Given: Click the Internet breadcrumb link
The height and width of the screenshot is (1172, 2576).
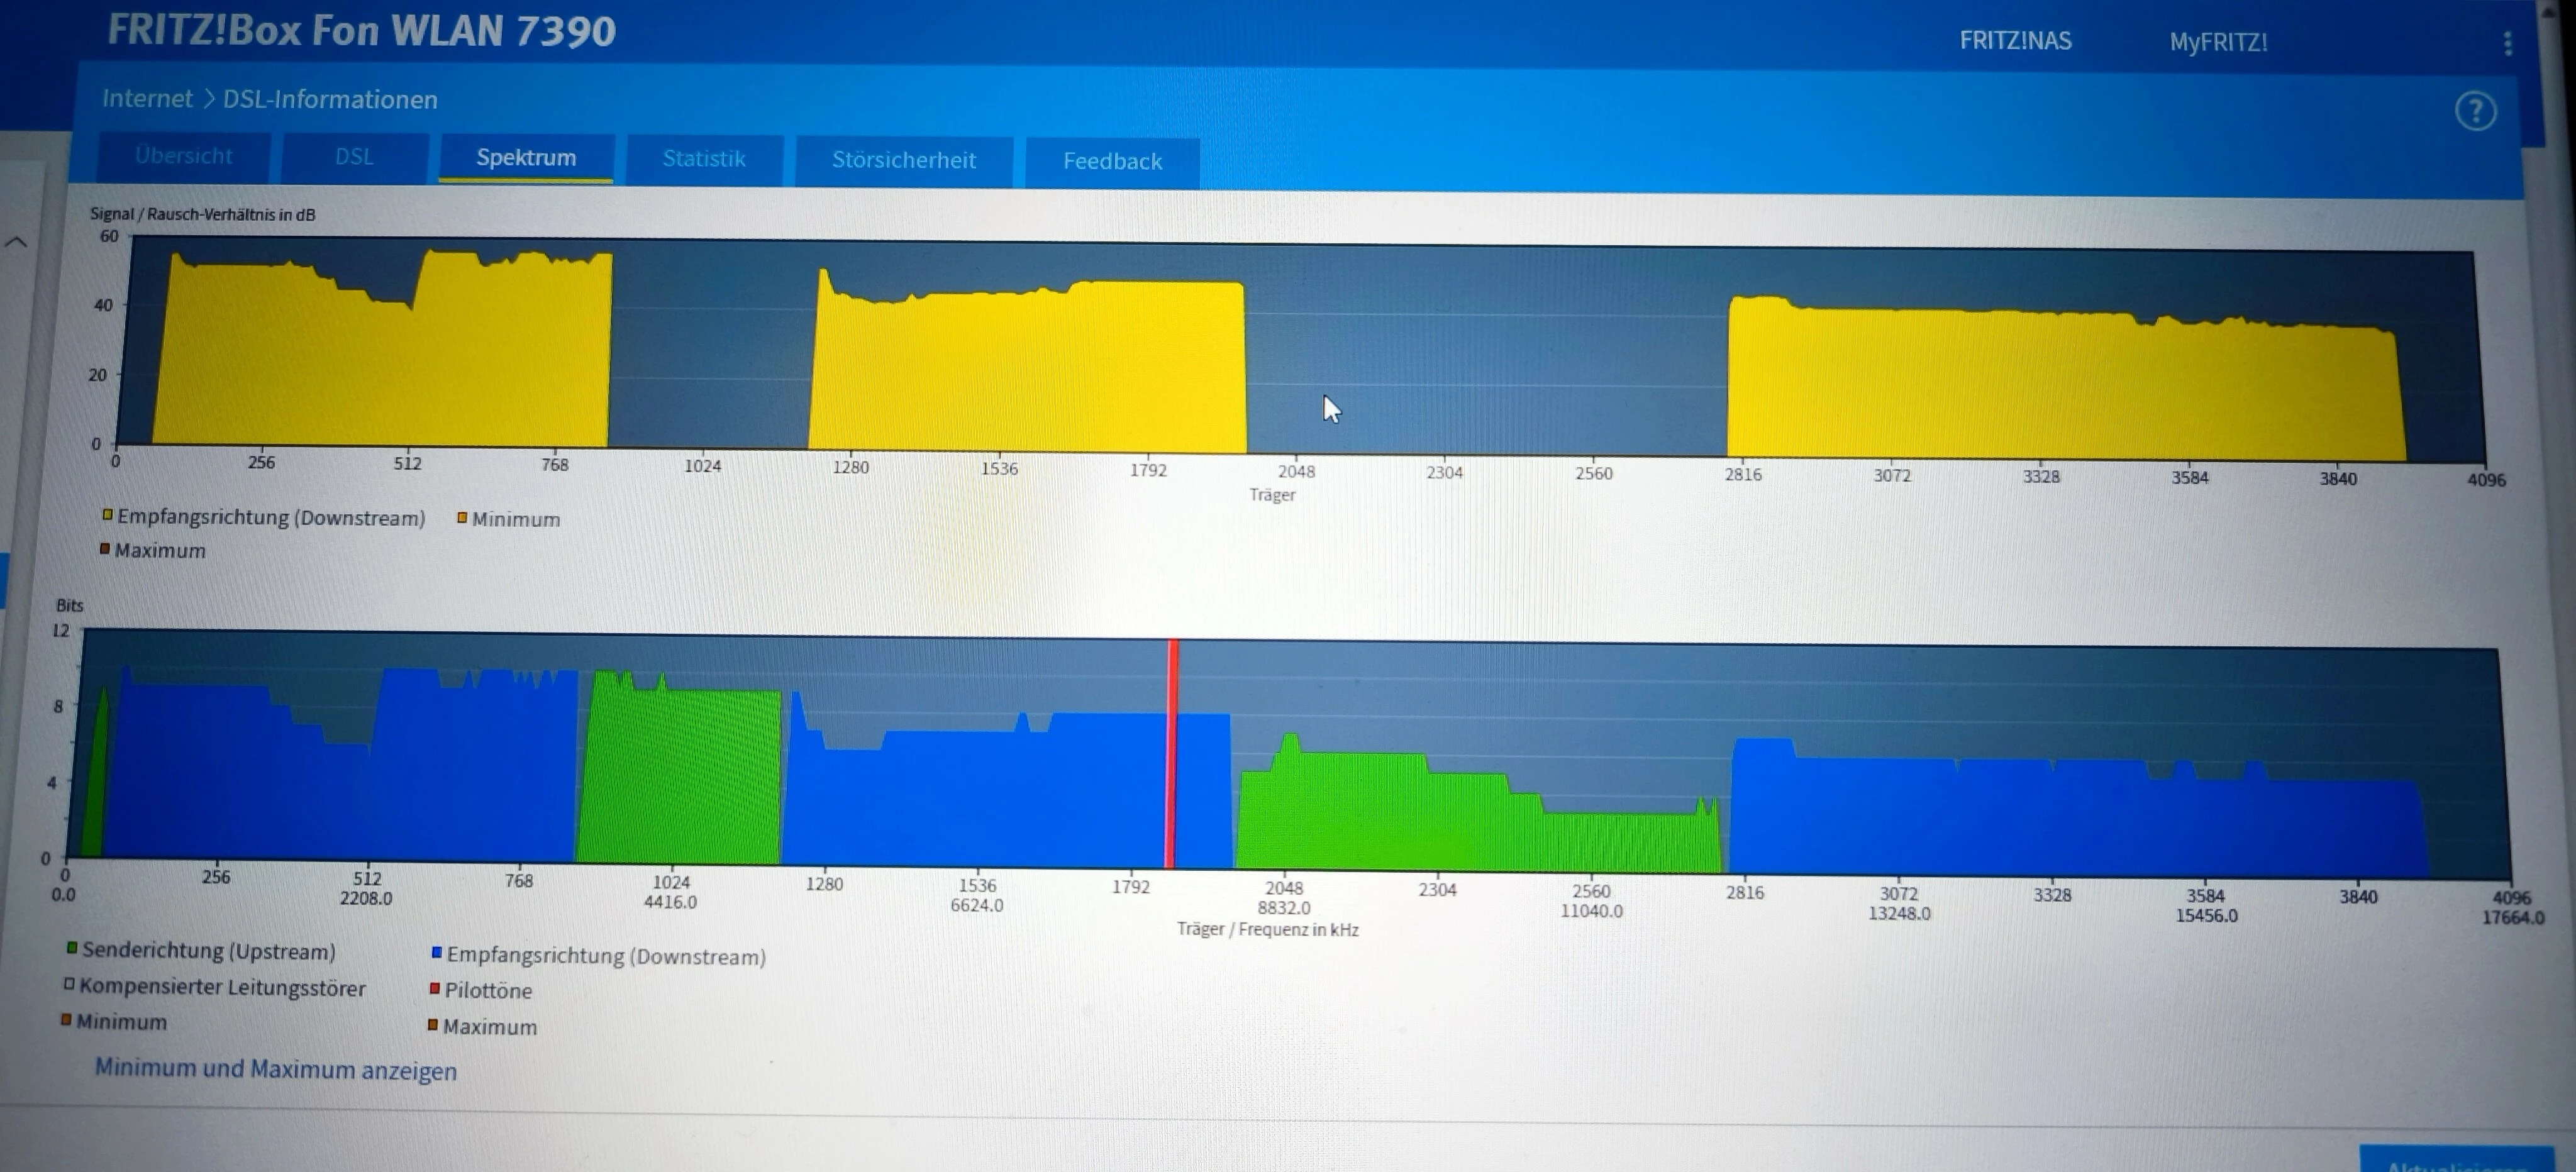Looking at the screenshot, I should tap(147, 98).
